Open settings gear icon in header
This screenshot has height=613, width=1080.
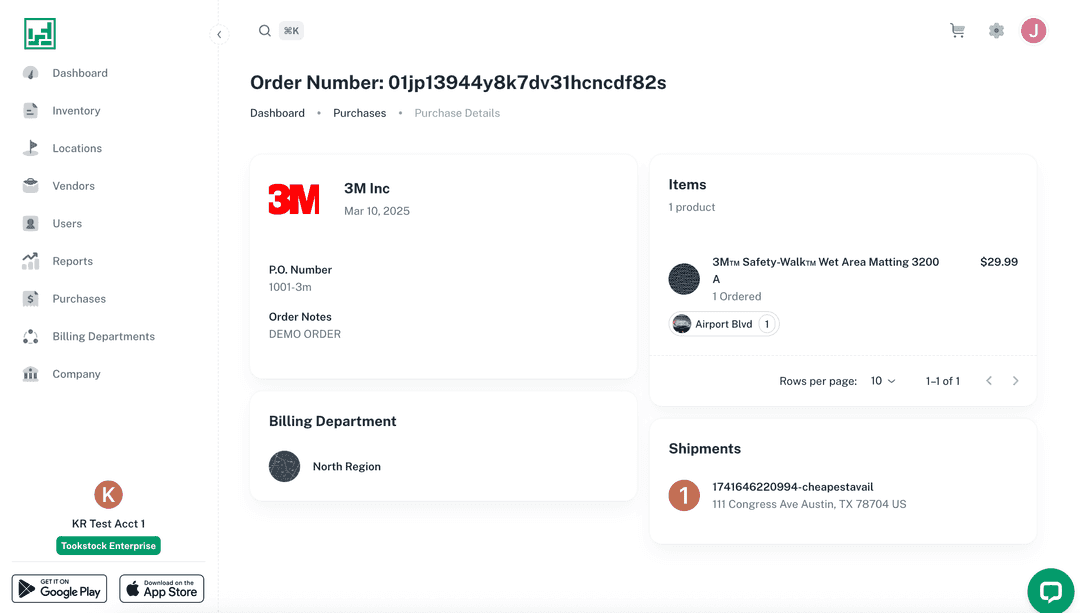pyautogui.click(x=996, y=31)
